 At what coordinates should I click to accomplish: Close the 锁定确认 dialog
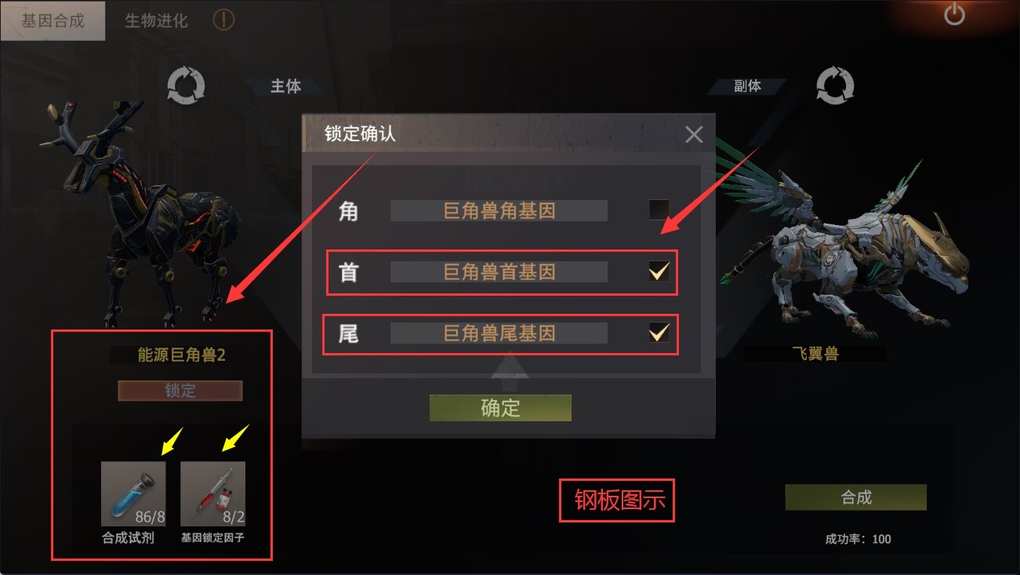[694, 134]
